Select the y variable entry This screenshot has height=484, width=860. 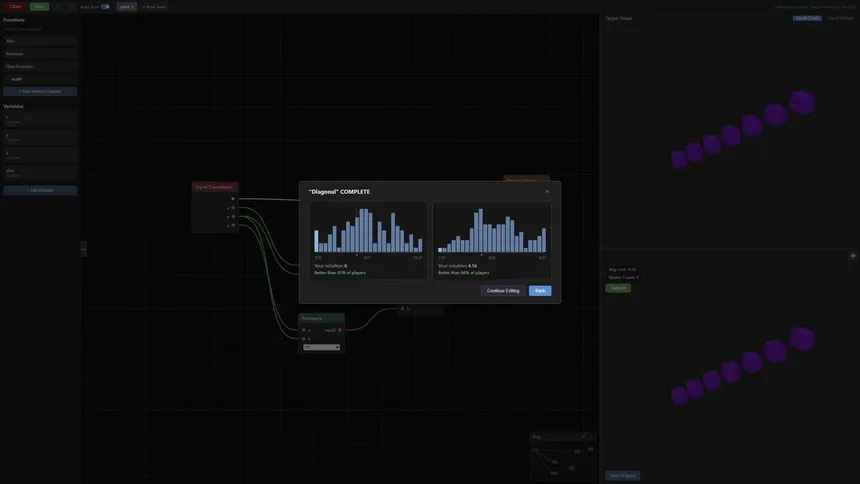(40, 137)
